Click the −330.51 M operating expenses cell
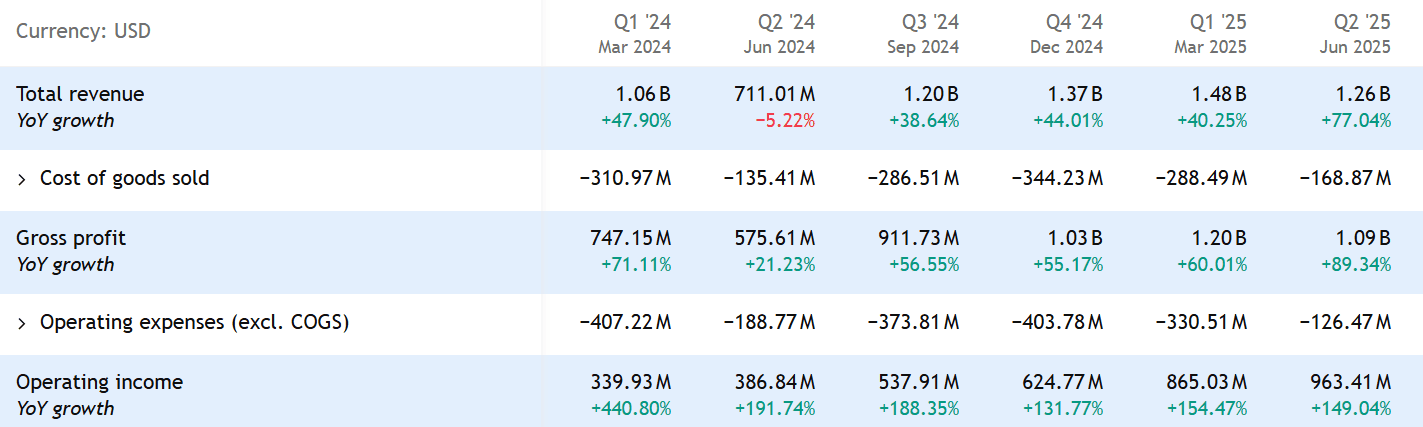This screenshot has width=1423, height=427. click(1201, 323)
